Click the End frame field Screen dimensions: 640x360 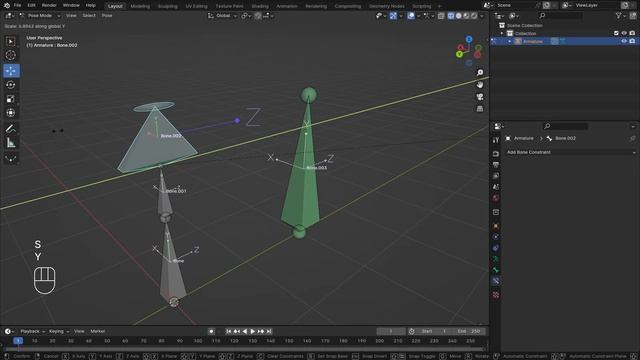(468, 331)
